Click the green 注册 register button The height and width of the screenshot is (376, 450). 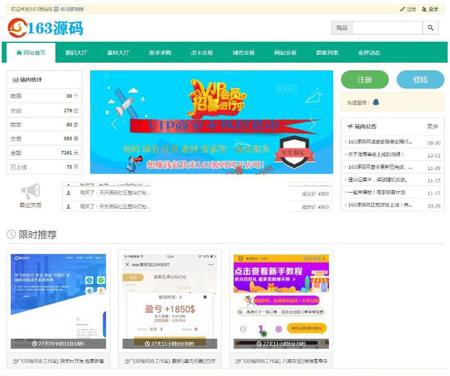pyautogui.click(x=365, y=80)
